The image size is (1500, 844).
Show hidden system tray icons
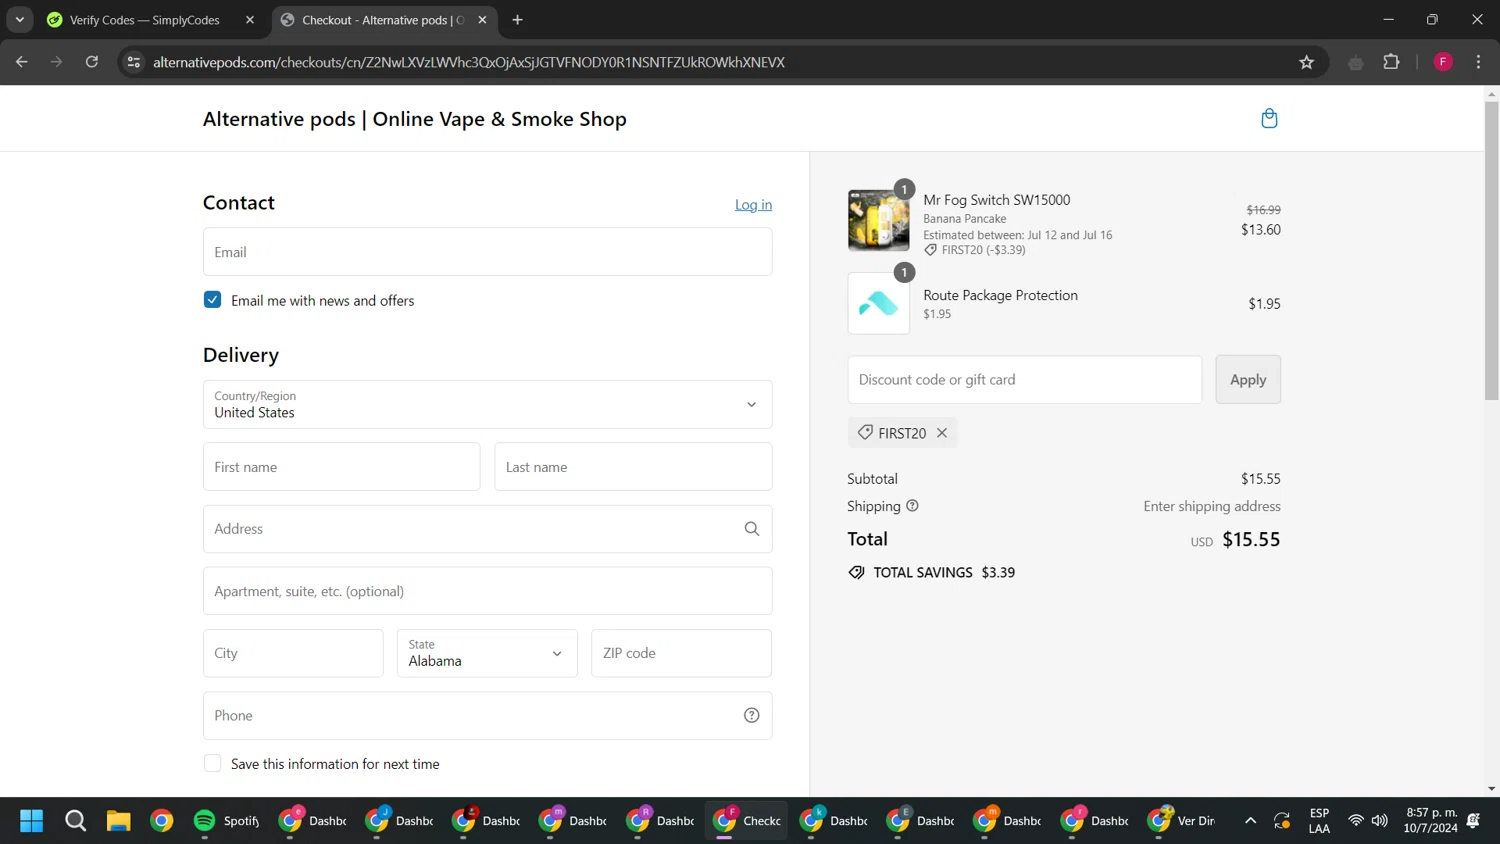click(1250, 821)
